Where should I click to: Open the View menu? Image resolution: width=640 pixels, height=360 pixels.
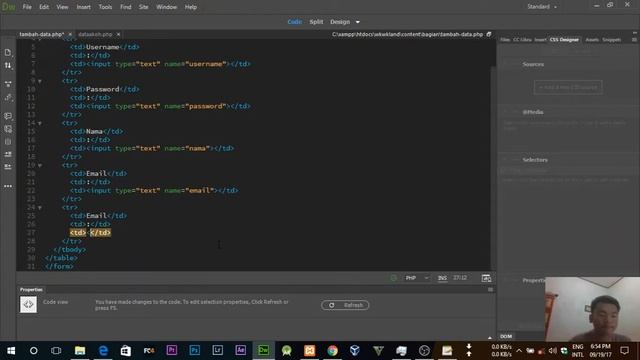click(x=62, y=7)
